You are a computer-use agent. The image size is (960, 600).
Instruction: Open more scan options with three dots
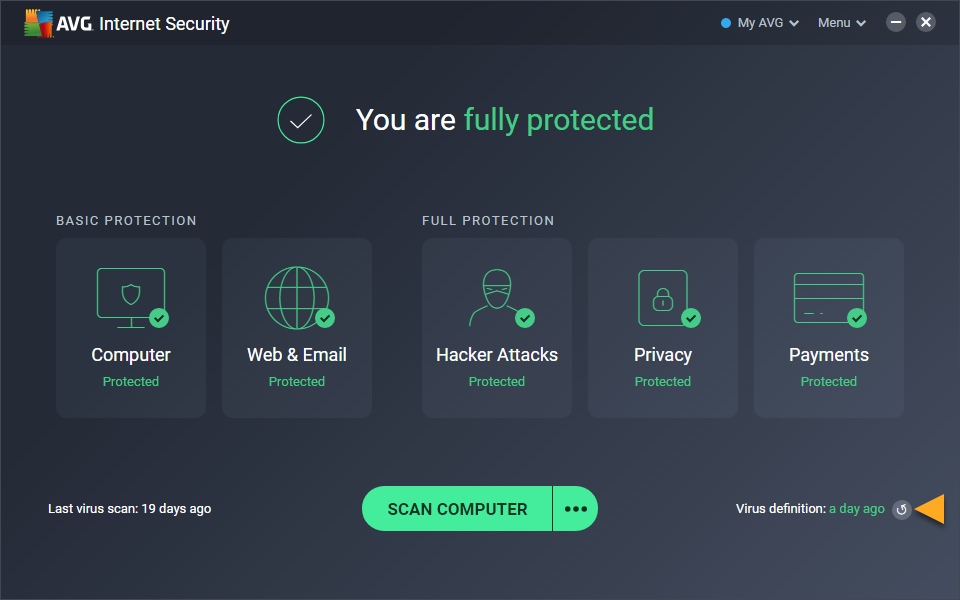click(x=575, y=509)
